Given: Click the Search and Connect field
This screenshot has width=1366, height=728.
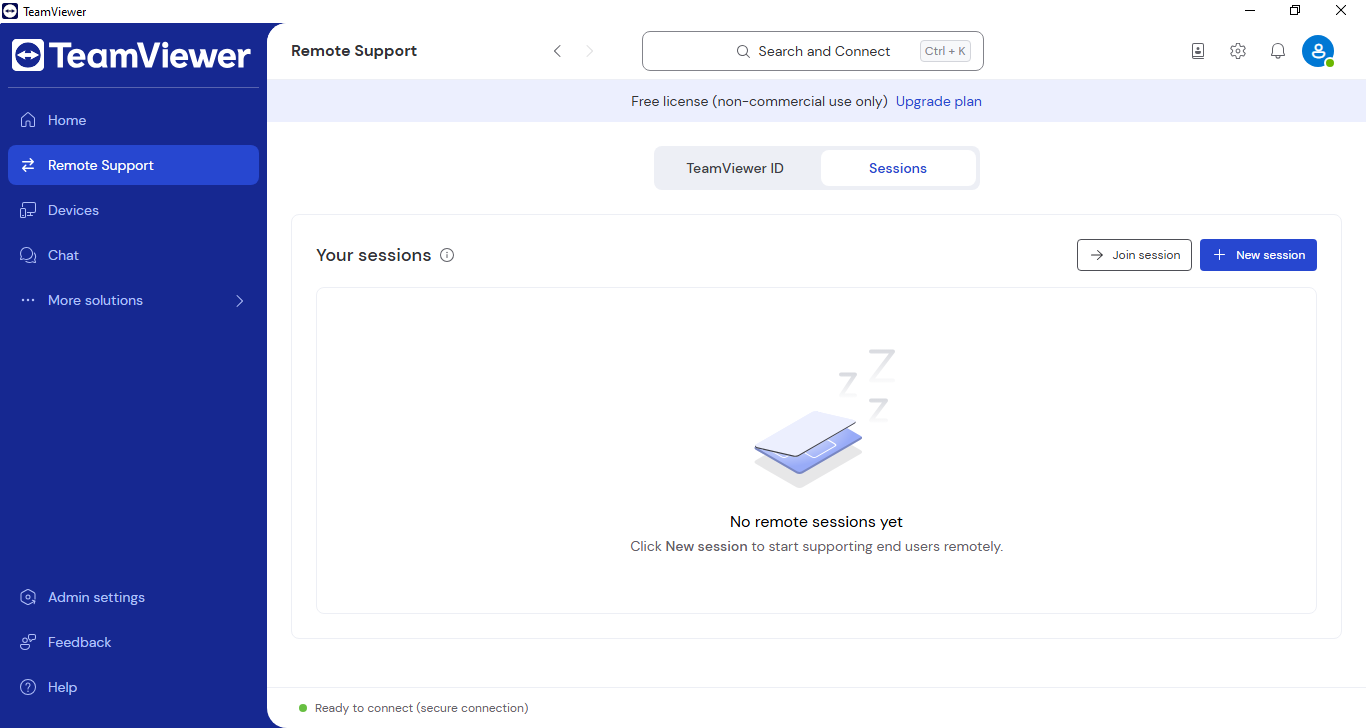Looking at the screenshot, I should (812, 51).
